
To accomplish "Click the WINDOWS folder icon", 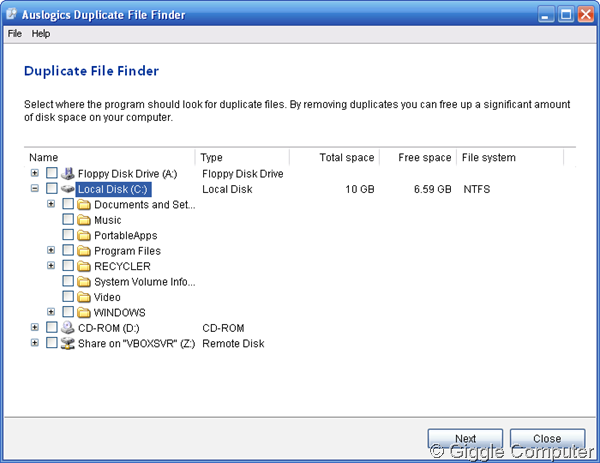I will 84,313.
